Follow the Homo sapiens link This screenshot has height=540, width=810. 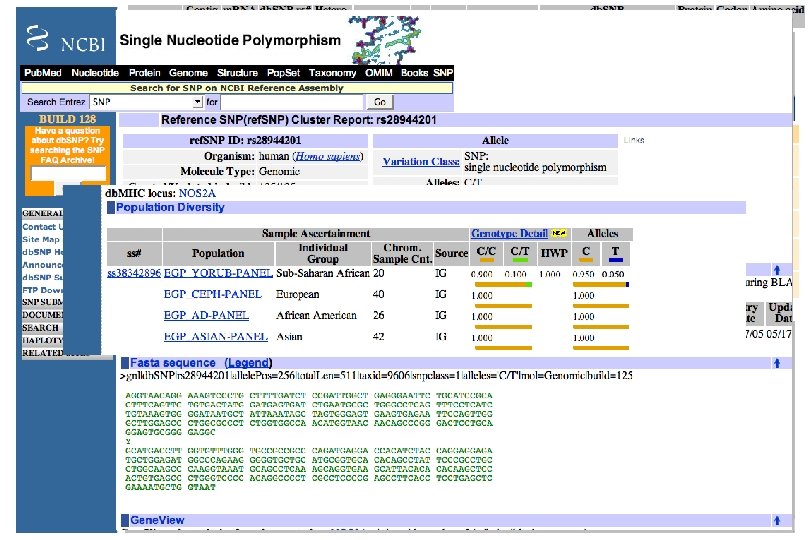coord(328,156)
